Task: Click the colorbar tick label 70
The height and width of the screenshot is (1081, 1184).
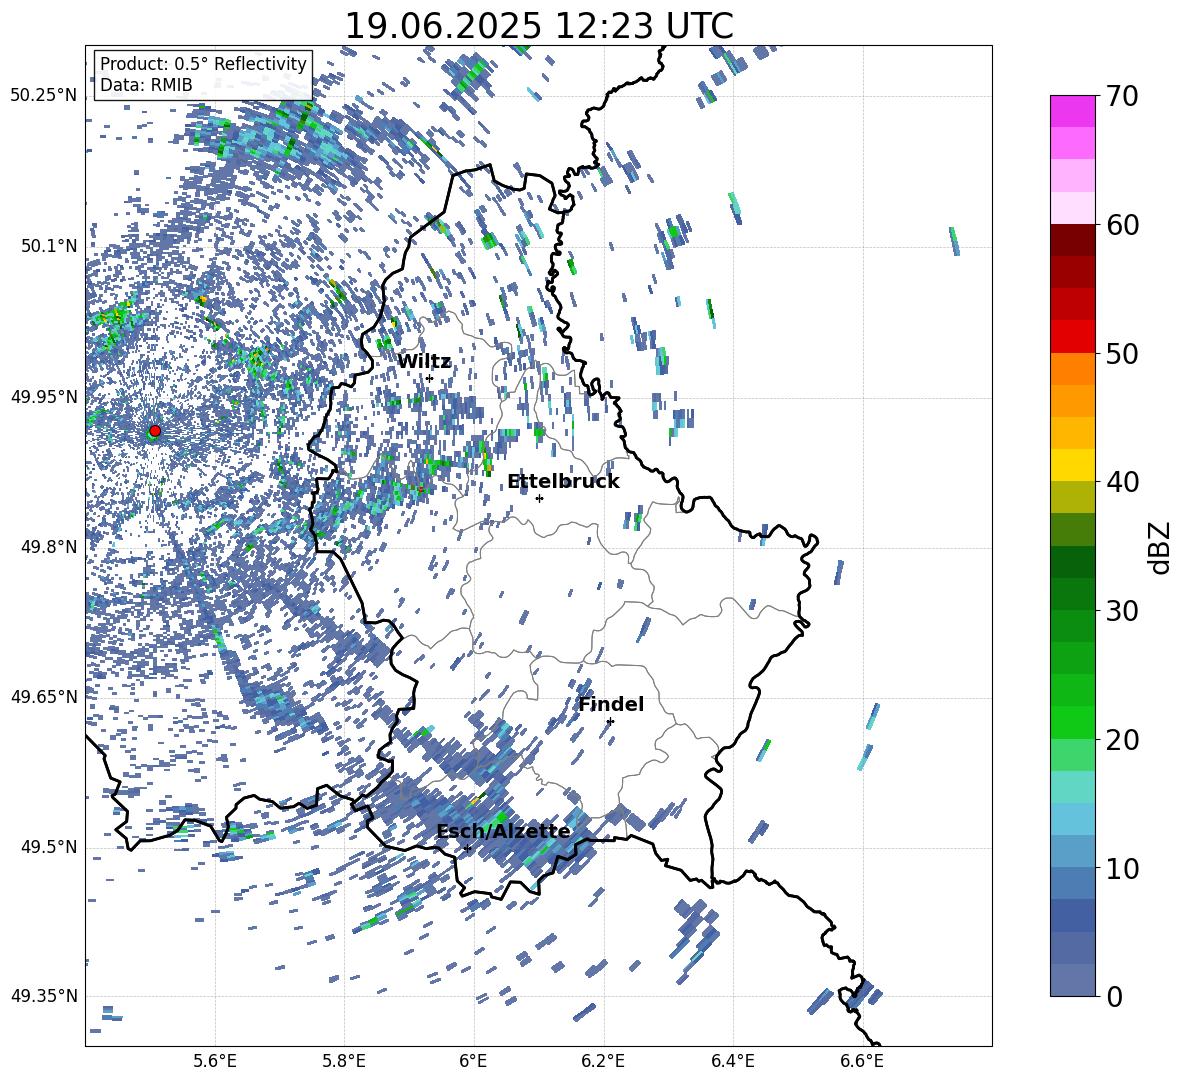Action: (x=1122, y=96)
